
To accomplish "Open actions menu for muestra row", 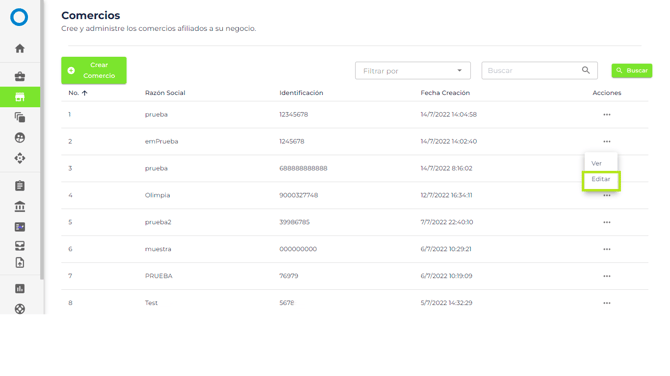I will pyautogui.click(x=607, y=249).
